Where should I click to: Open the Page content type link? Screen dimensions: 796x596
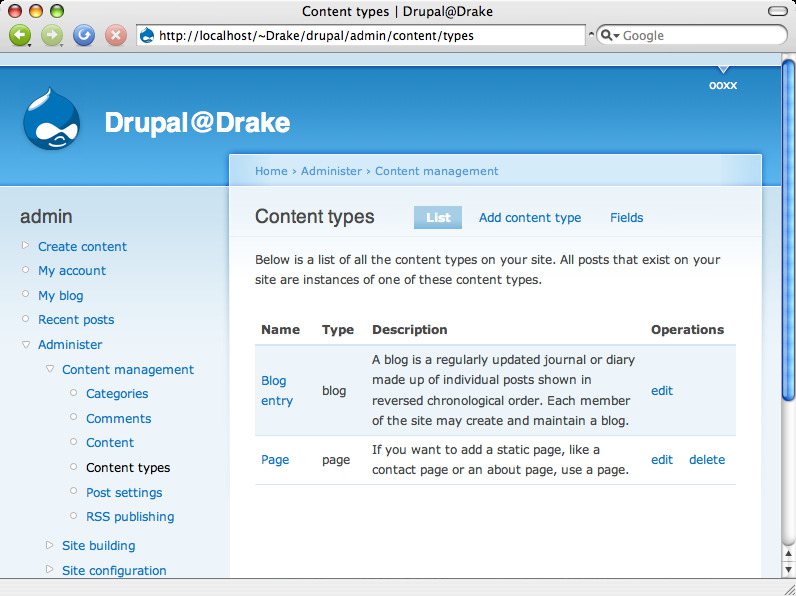[x=275, y=459]
